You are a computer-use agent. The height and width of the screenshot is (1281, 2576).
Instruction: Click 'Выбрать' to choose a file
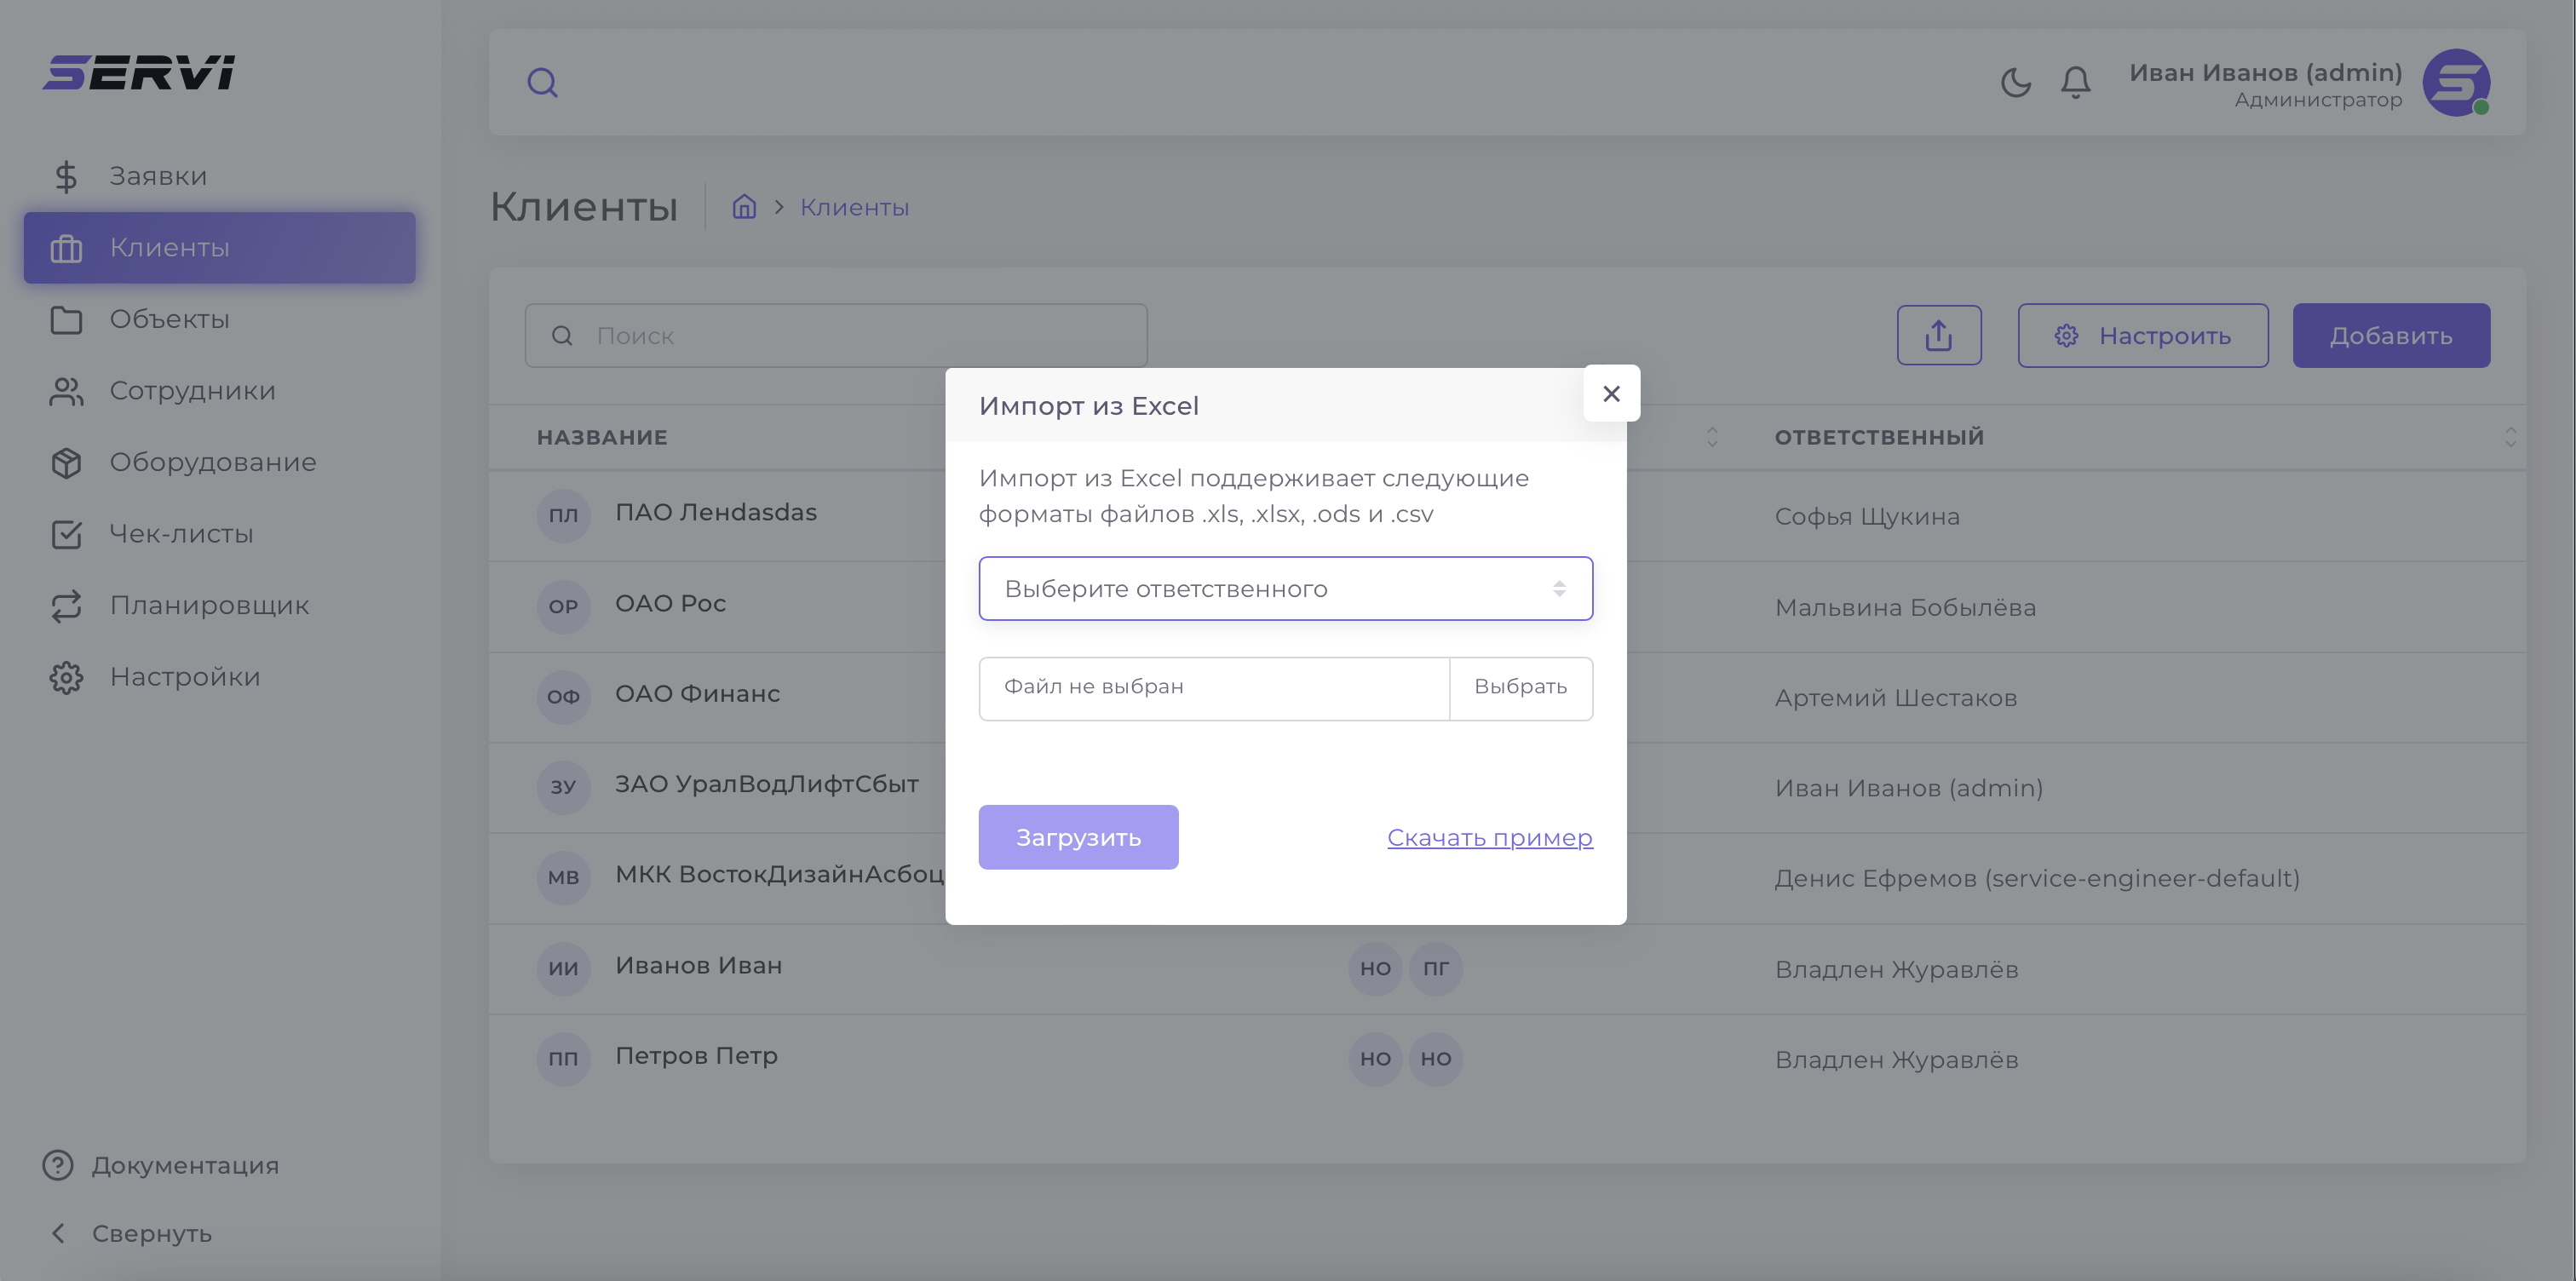pyautogui.click(x=1520, y=688)
